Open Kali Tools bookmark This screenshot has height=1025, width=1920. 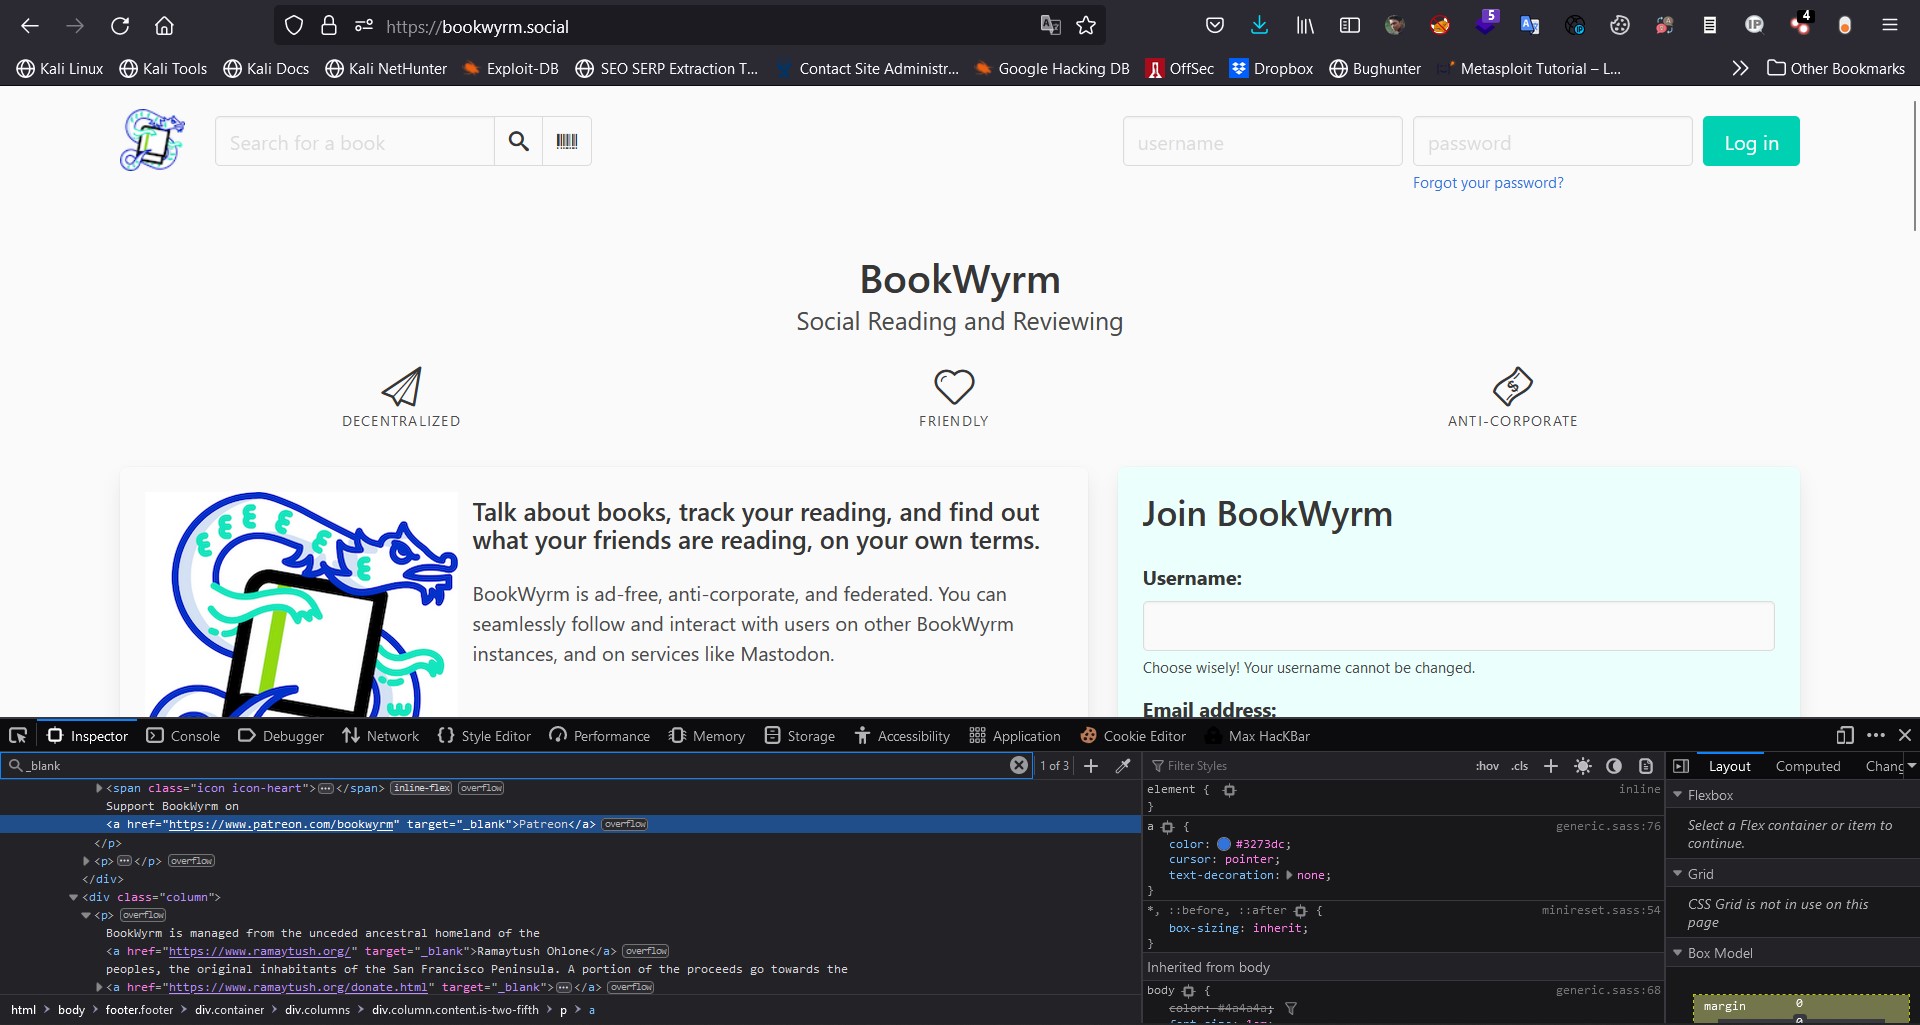163,68
